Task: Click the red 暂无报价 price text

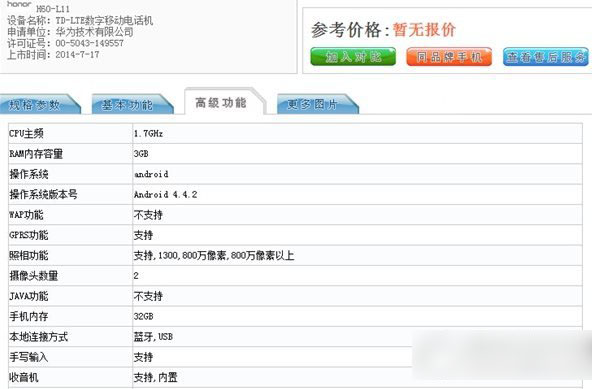Action: click(424, 30)
